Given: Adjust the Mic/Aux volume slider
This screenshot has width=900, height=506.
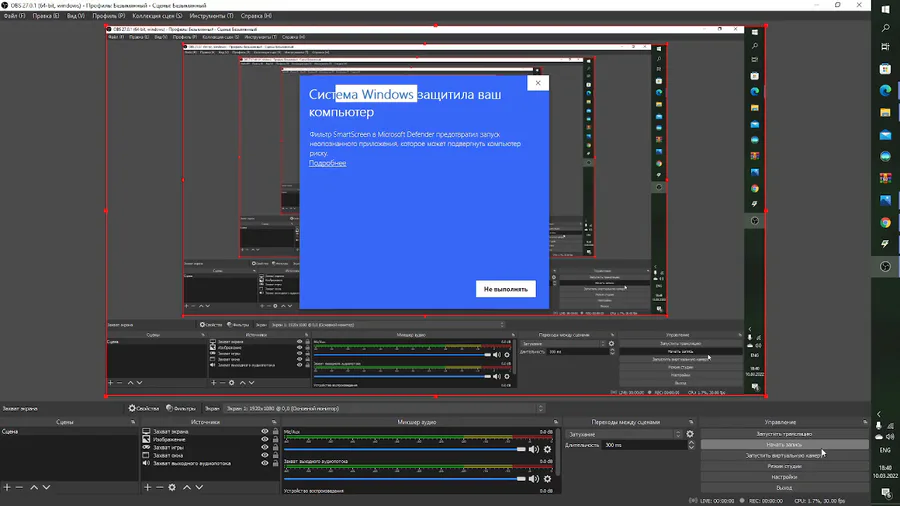Looking at the screenshot, I should (x=405, y=449).
